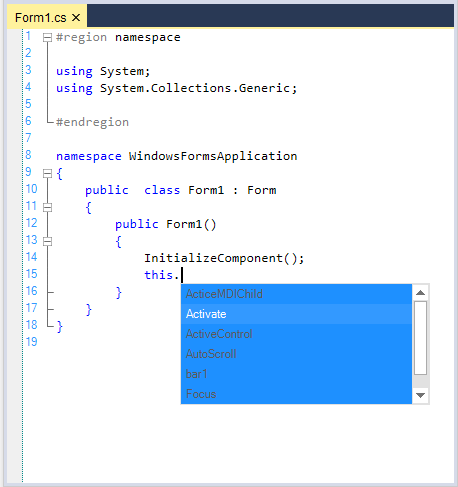Screen dimensions: 458x487
Task: Click the autocomplete scroll up arrow
Action: tap(421, 293)
